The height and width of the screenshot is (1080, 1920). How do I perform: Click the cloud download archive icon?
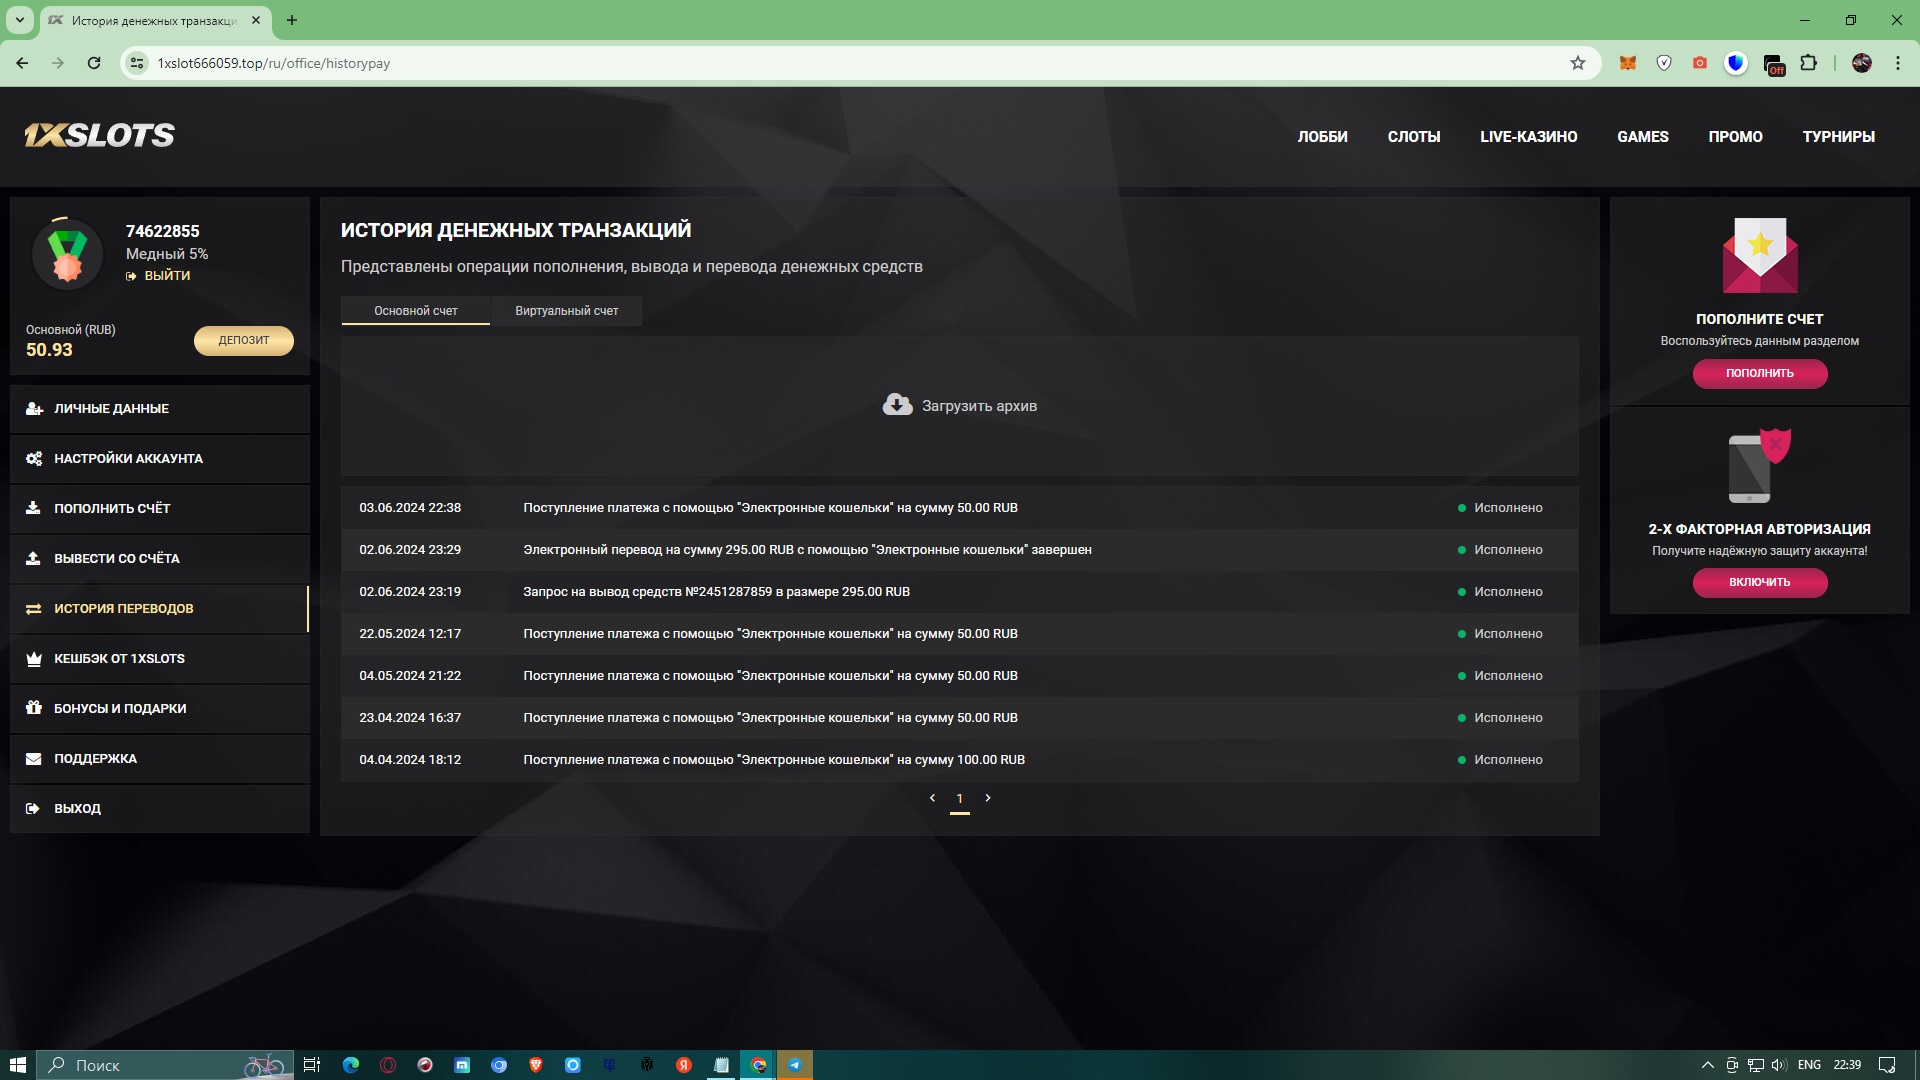pos(897,405)
